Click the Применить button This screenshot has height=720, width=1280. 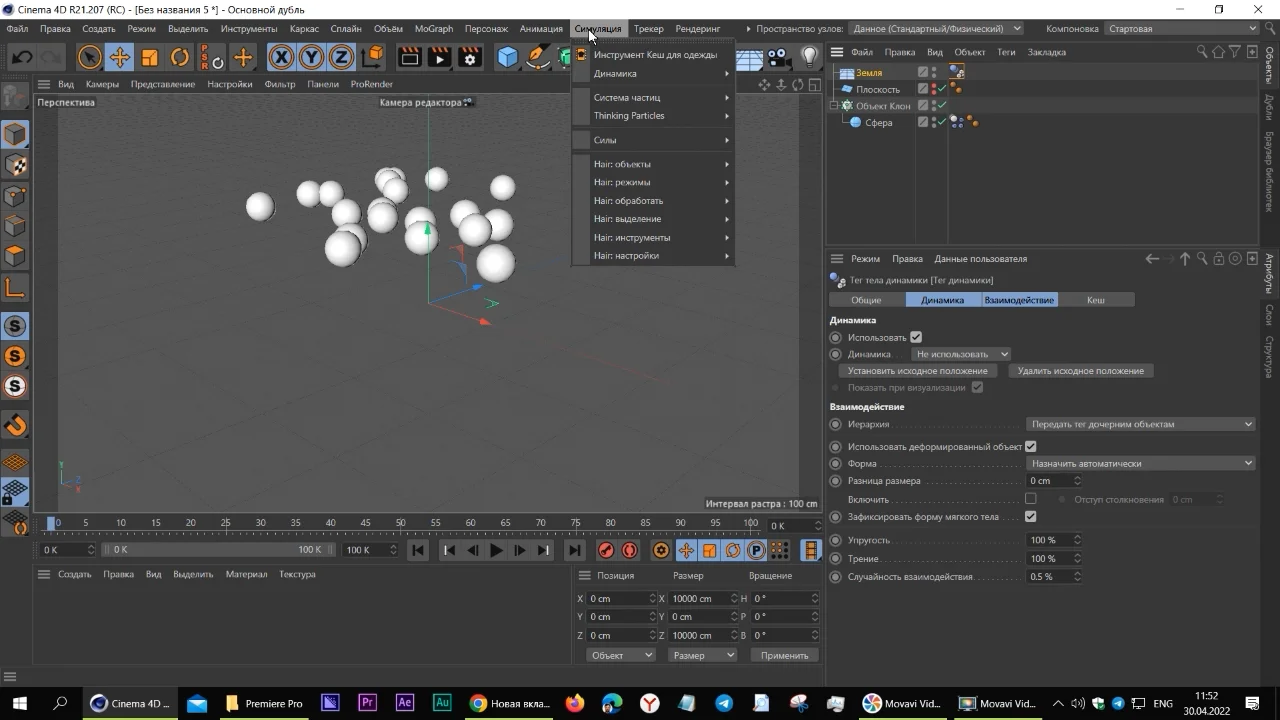point(784,655)
